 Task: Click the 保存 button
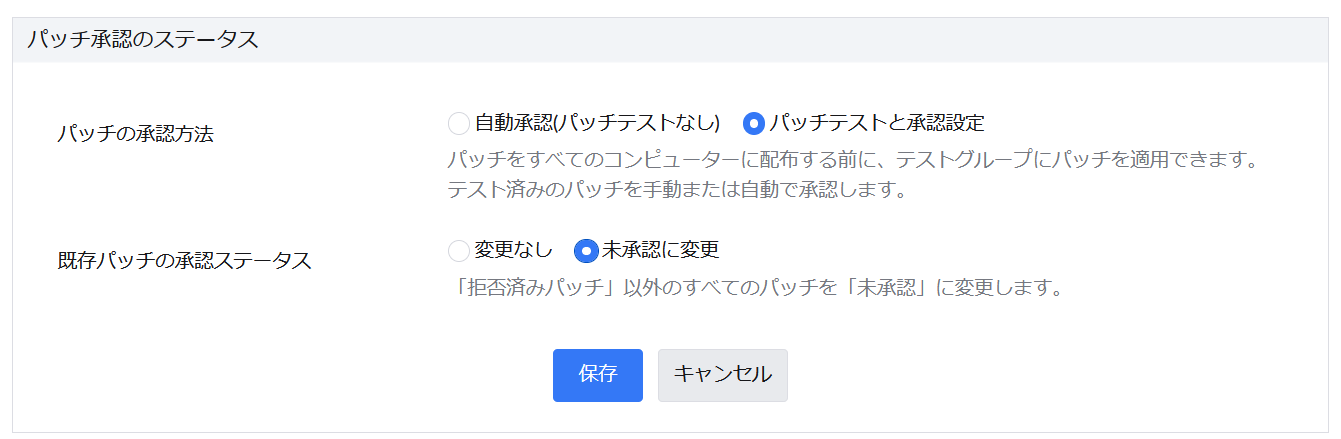597,375
